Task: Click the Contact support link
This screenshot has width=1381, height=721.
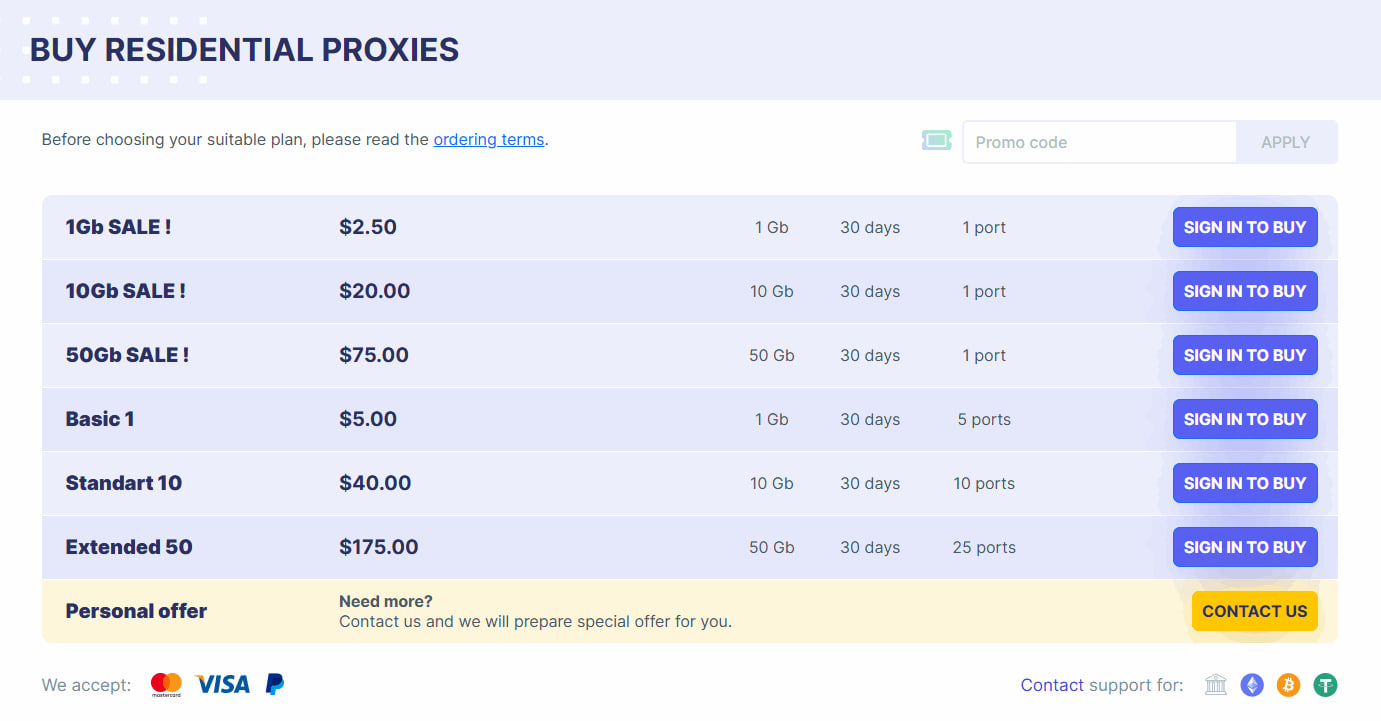Action: point(1051,685)
